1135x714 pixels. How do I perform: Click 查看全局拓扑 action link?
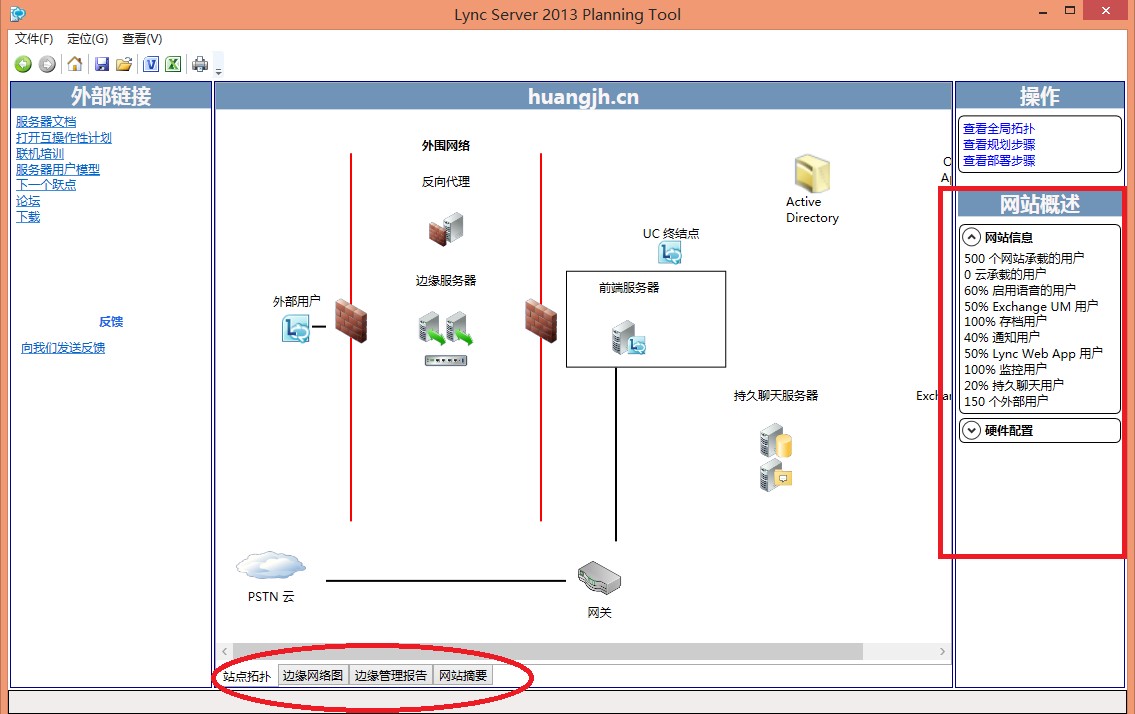pyautogui.click(x=999, y=128)
